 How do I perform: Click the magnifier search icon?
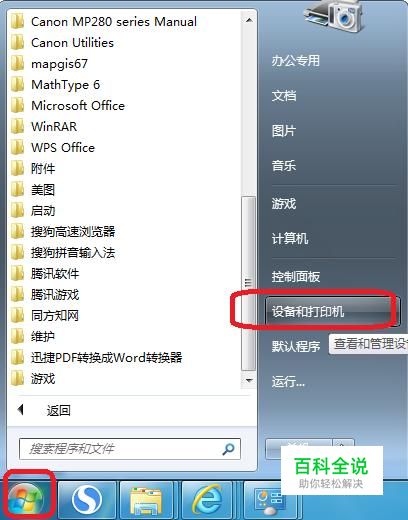(228, 449)
